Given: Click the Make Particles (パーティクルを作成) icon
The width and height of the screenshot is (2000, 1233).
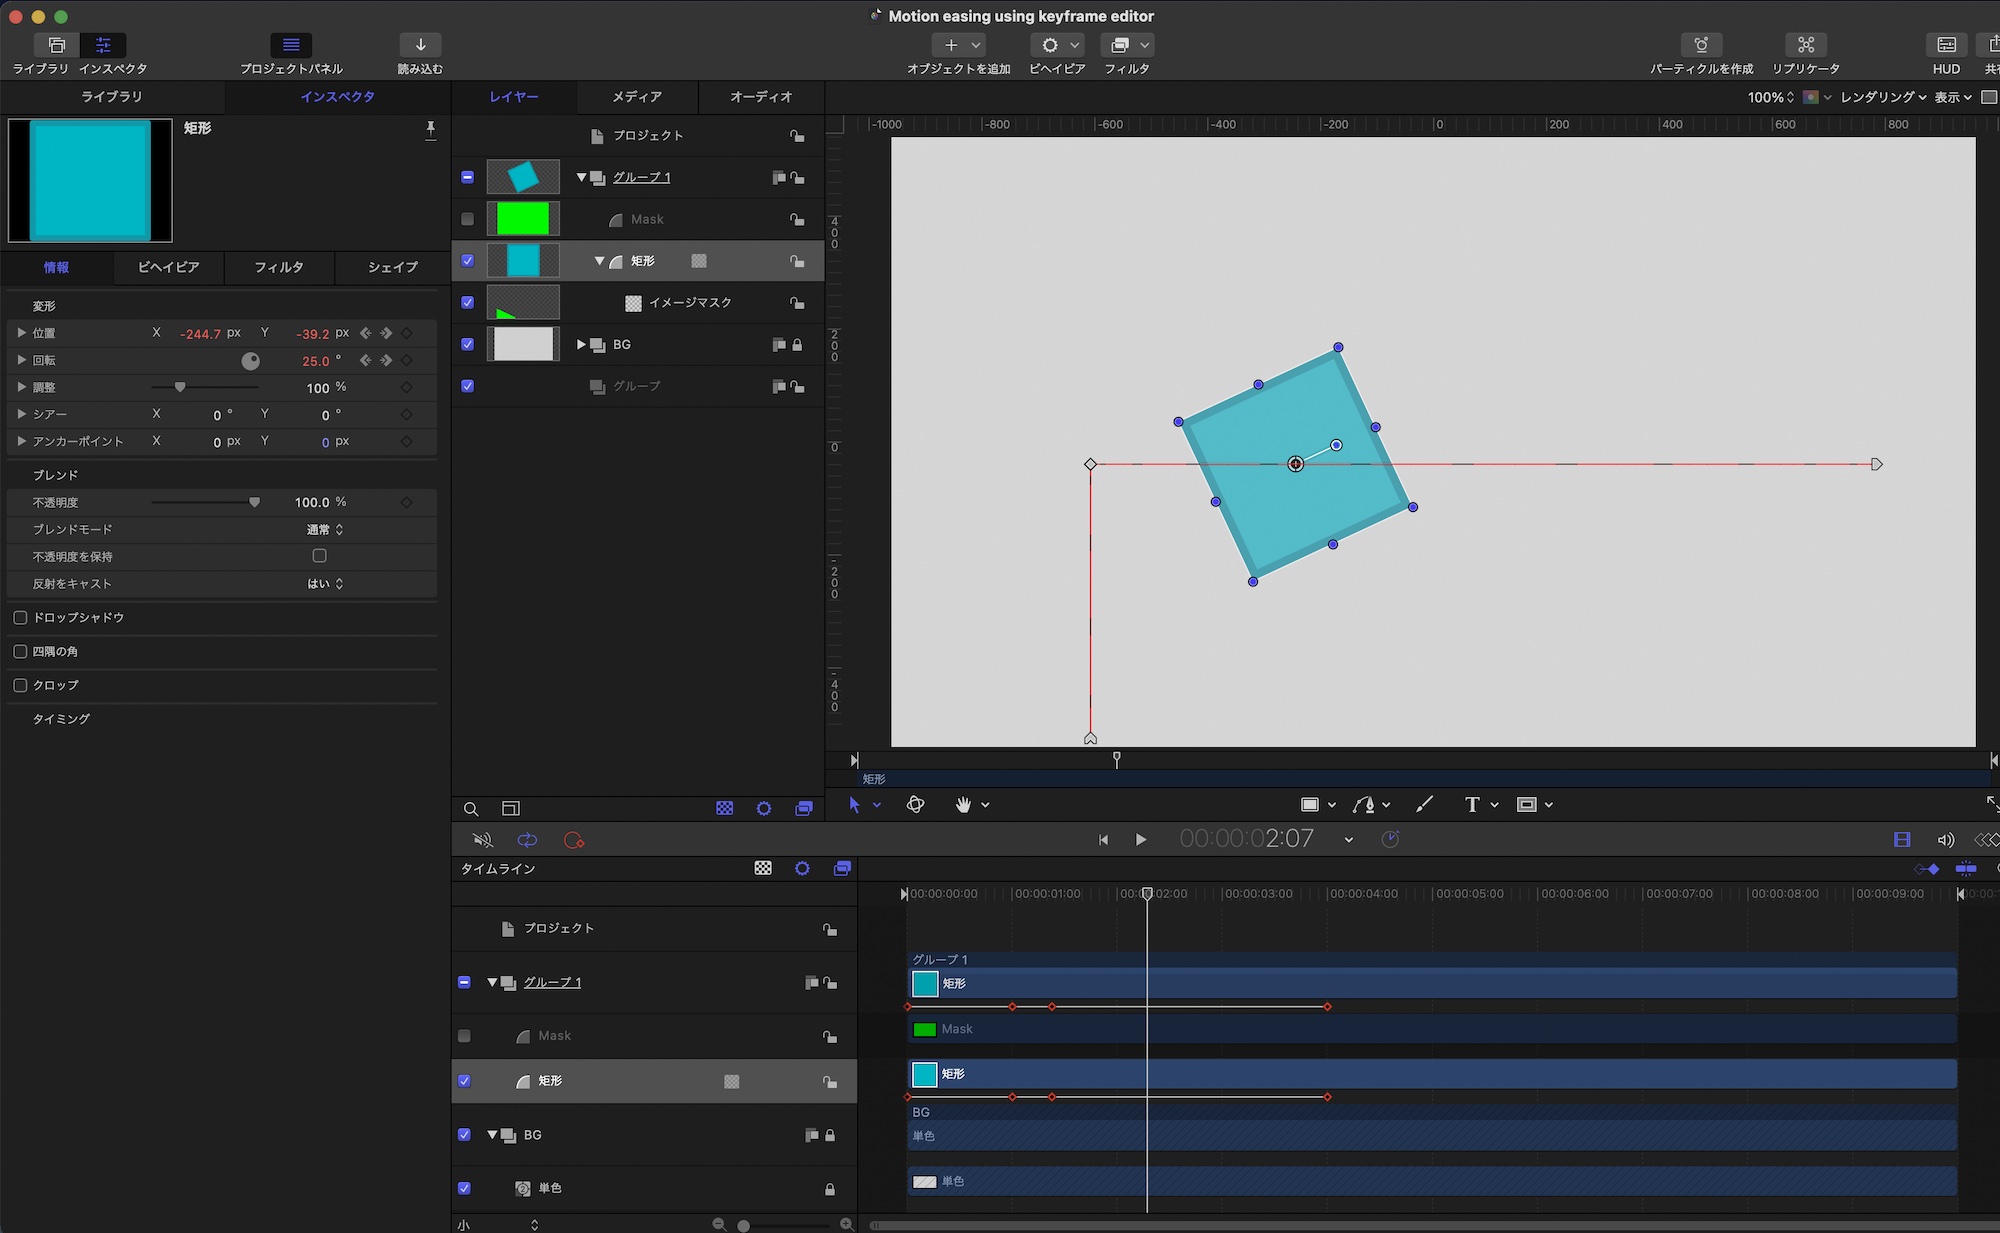Looking at the screenshot, I should 1700,45.
